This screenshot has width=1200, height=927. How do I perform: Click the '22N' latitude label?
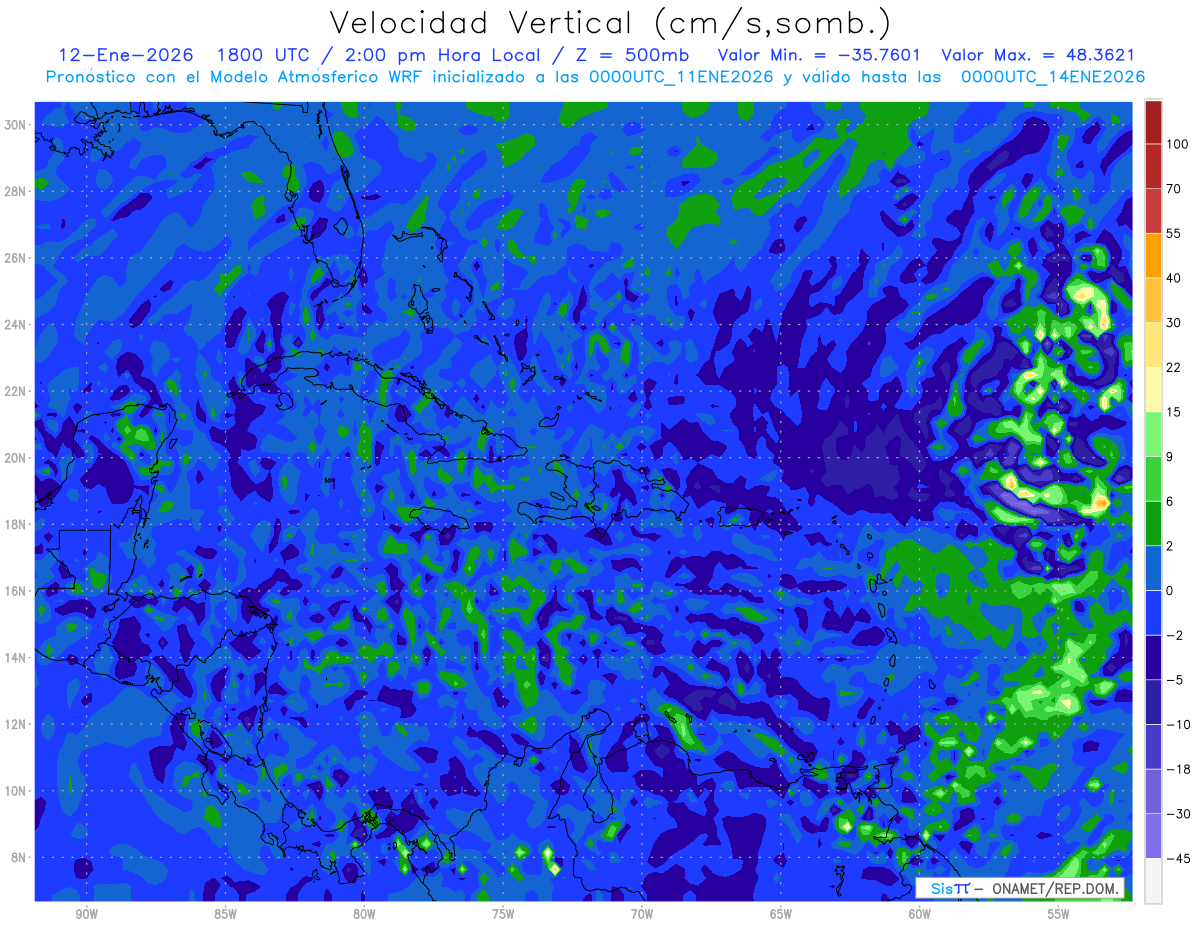click(x=17, y=391)
